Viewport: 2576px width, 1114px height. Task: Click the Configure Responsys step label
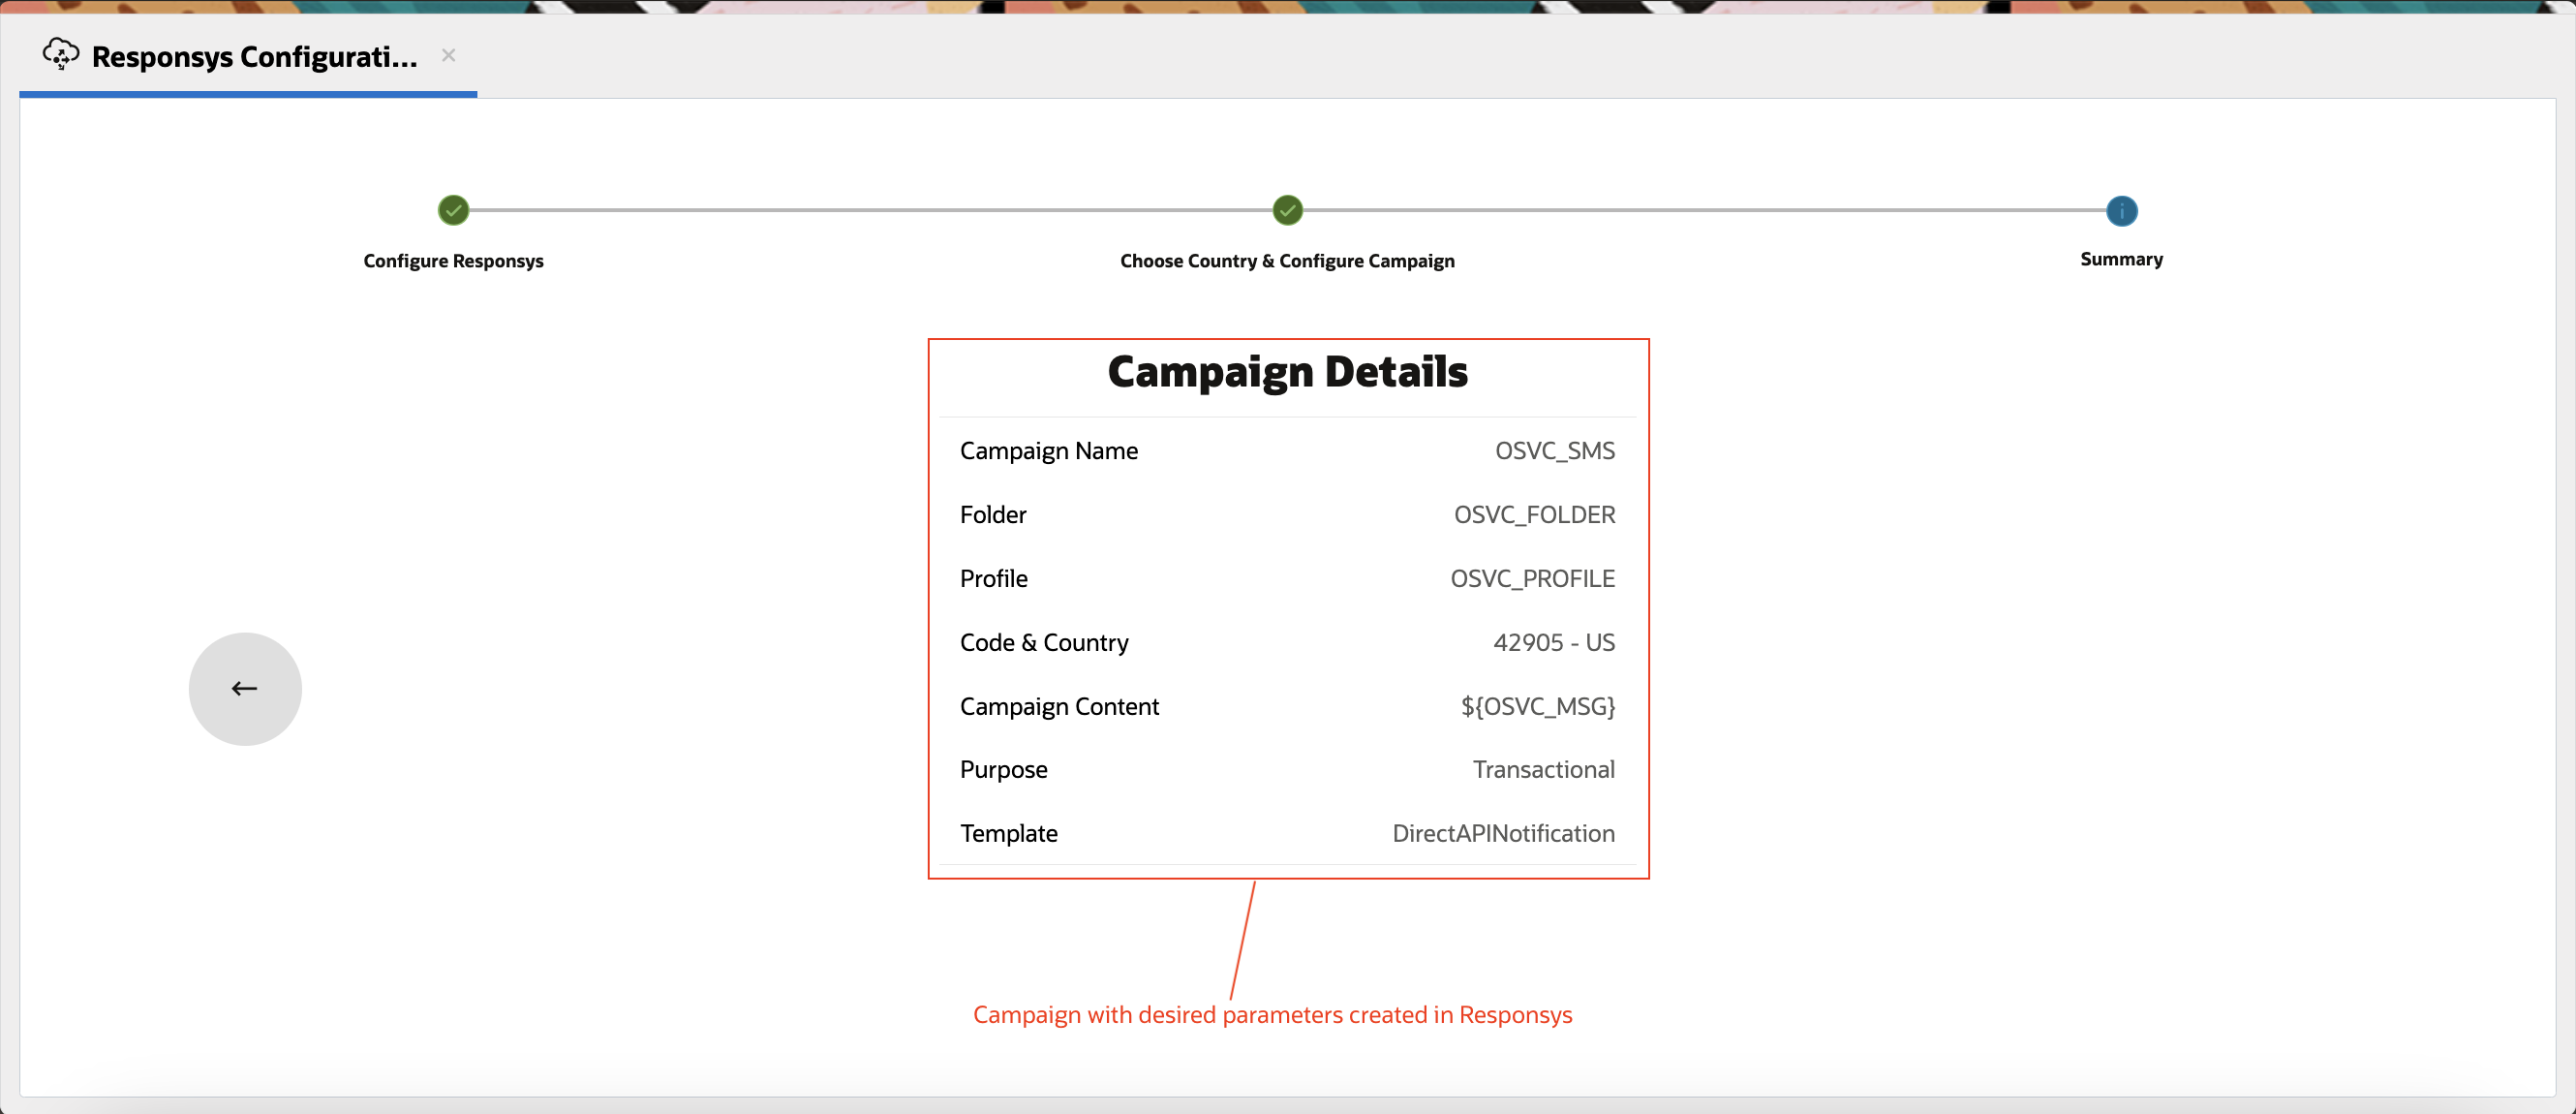click(453, 261)
